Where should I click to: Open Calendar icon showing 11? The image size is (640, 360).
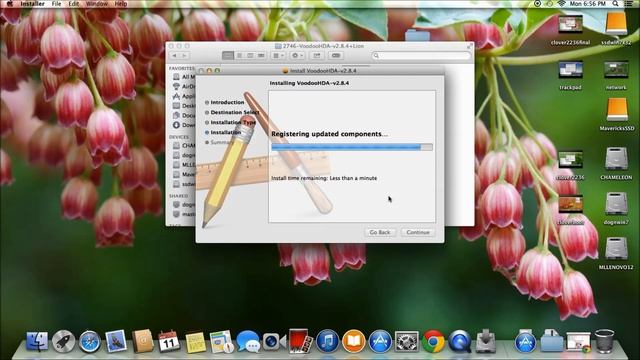(x=169, y=341)
